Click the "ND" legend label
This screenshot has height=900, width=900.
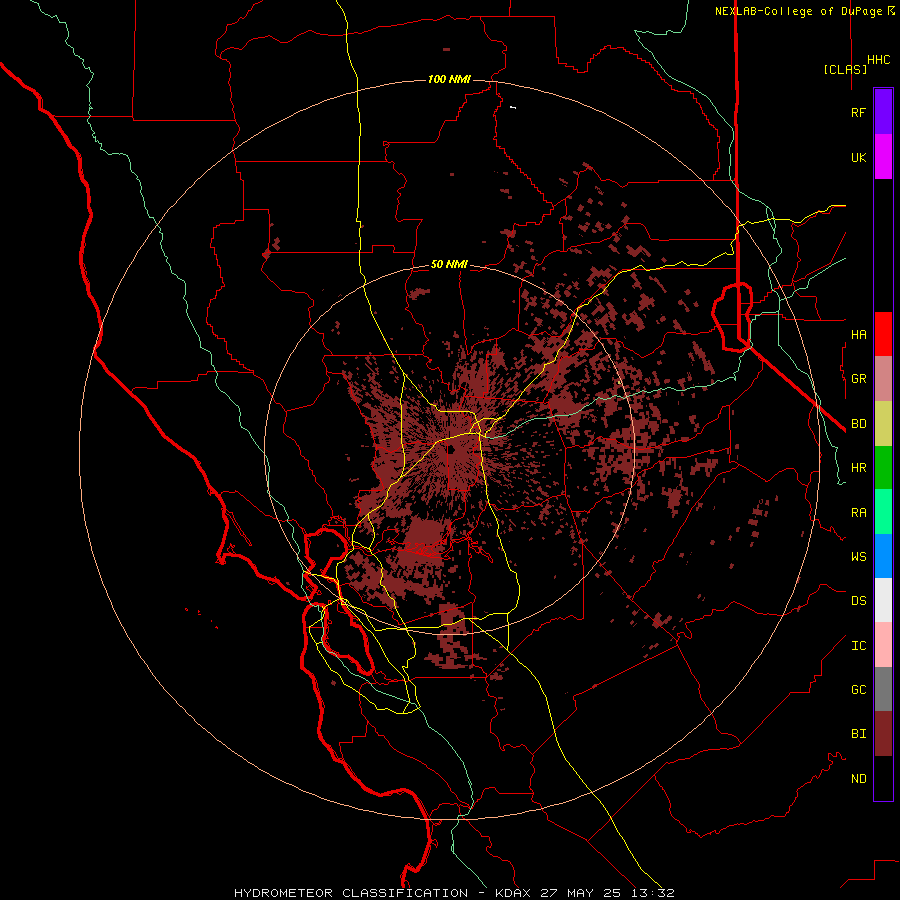tap(858, 779)
